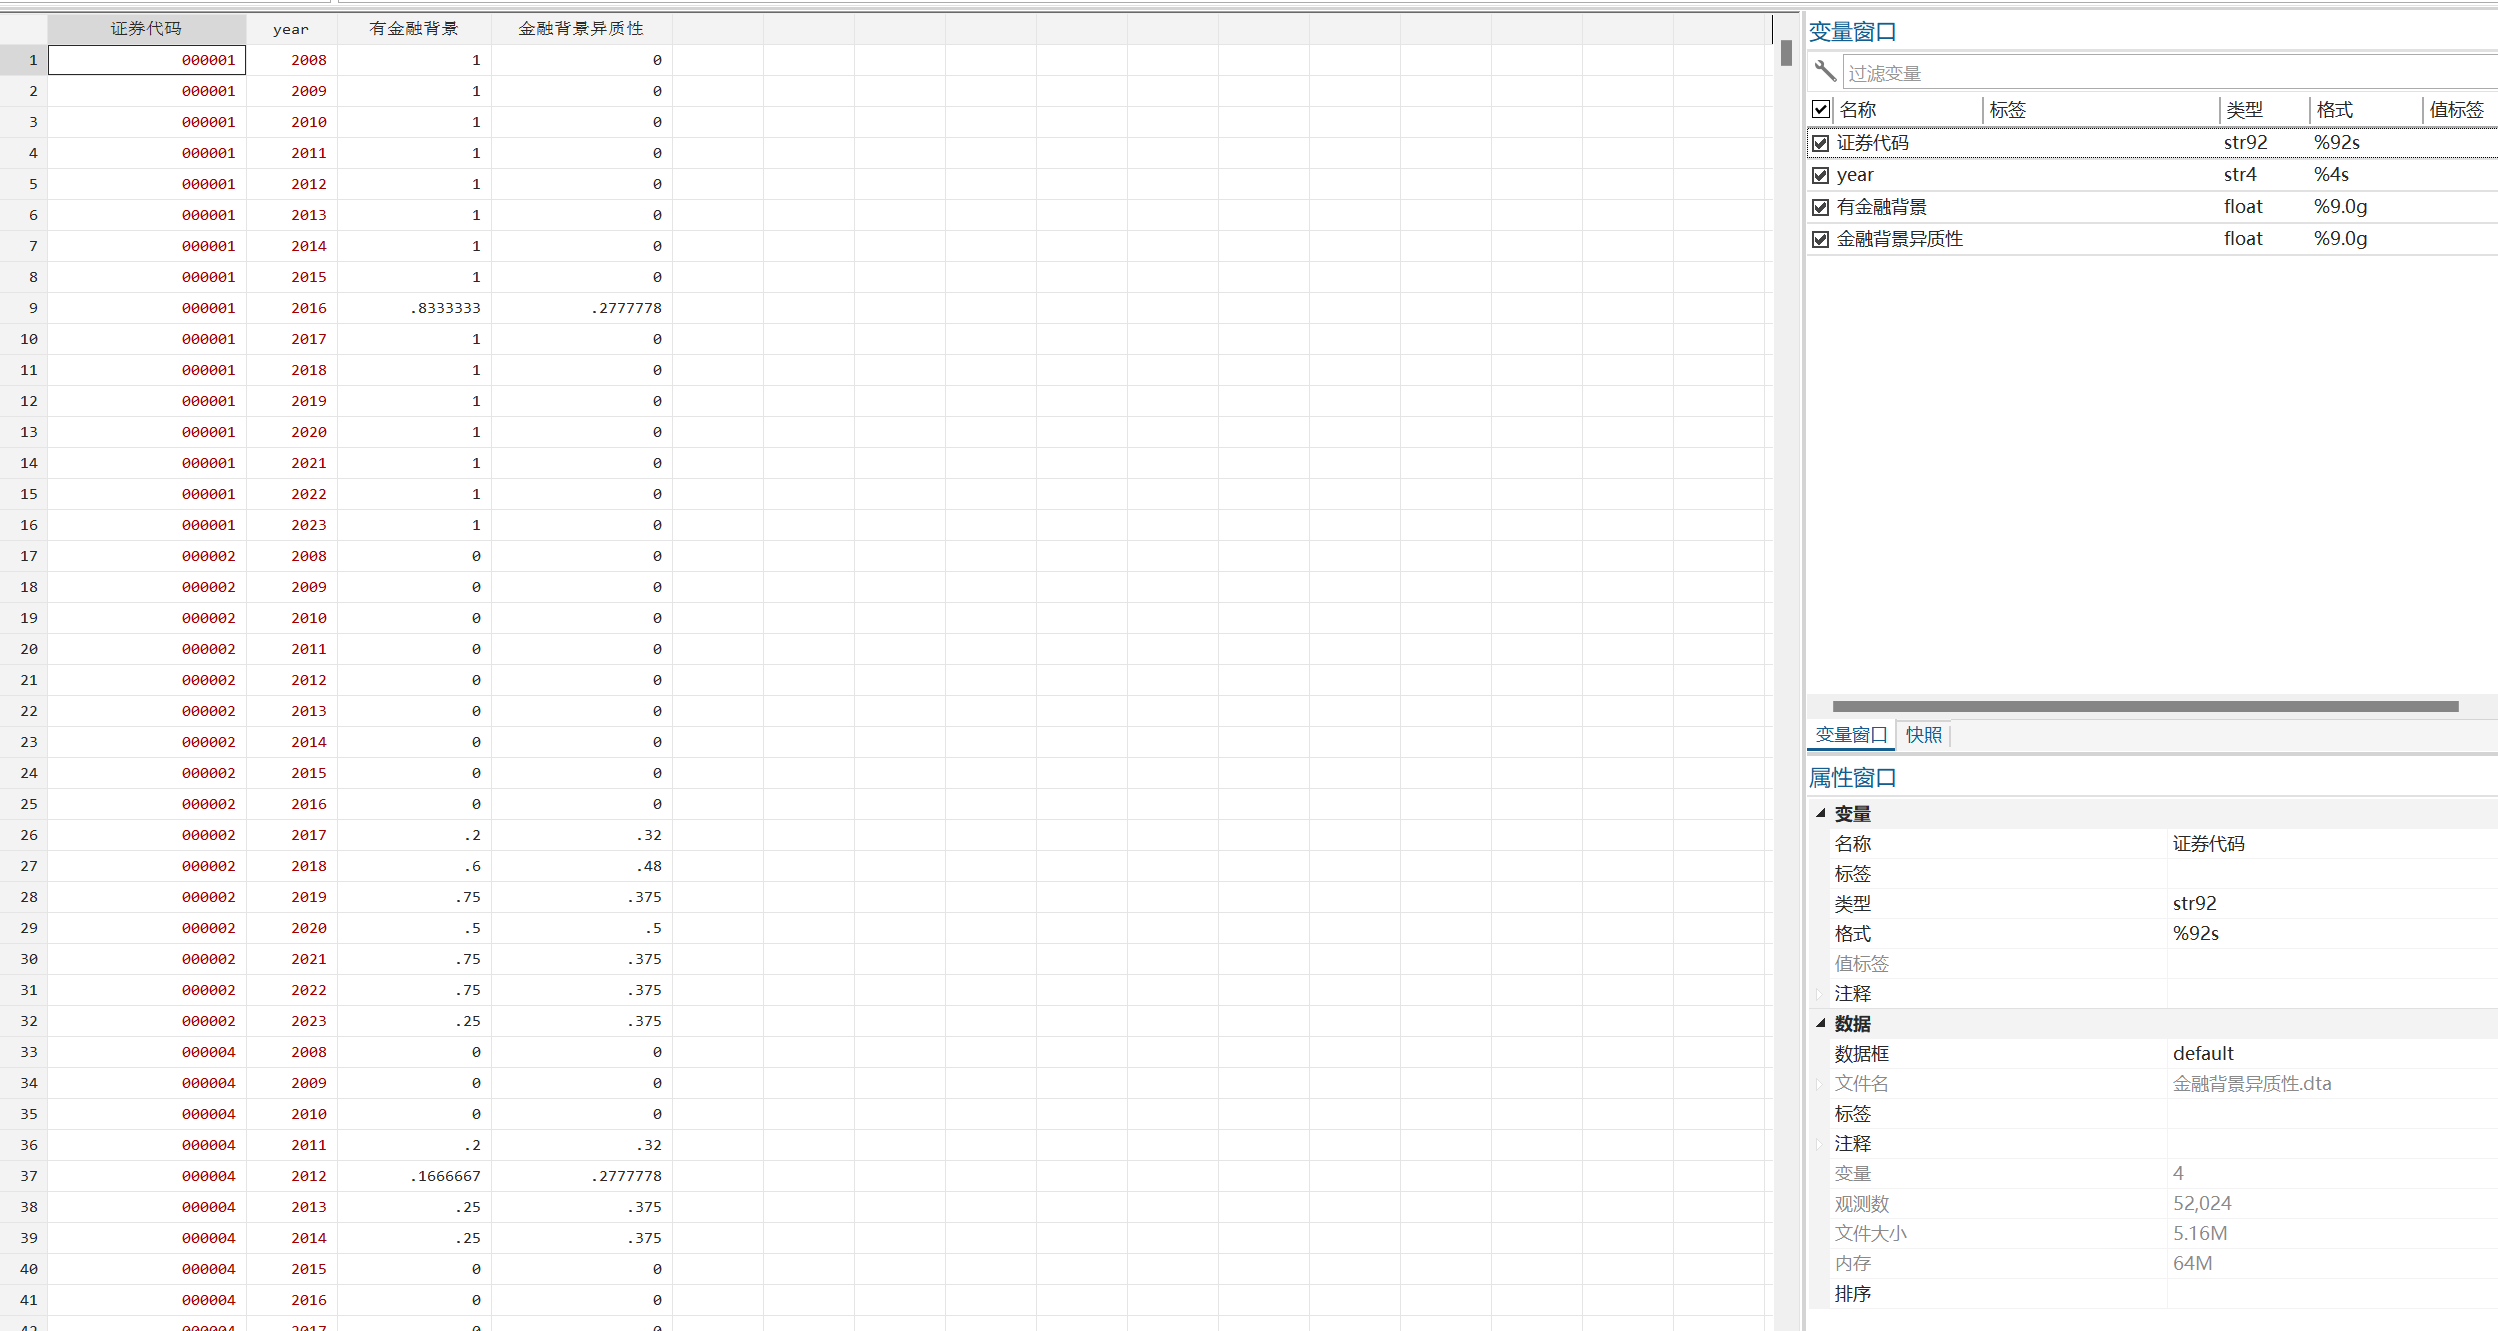Toggle the 金融背景异质性 variable checkbox
Screen dimensions: 2498x1331
pyautogui.click(x=1821, y=239)
